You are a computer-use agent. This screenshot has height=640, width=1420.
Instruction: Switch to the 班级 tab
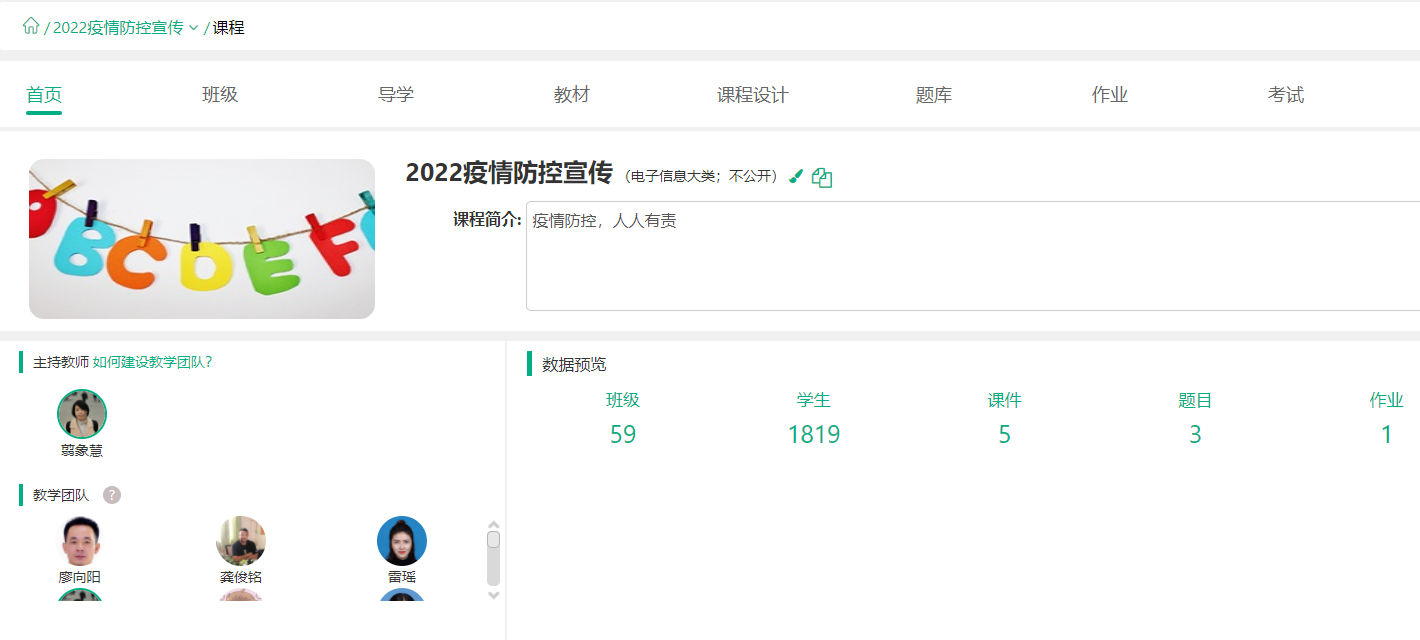pos(220,95)
